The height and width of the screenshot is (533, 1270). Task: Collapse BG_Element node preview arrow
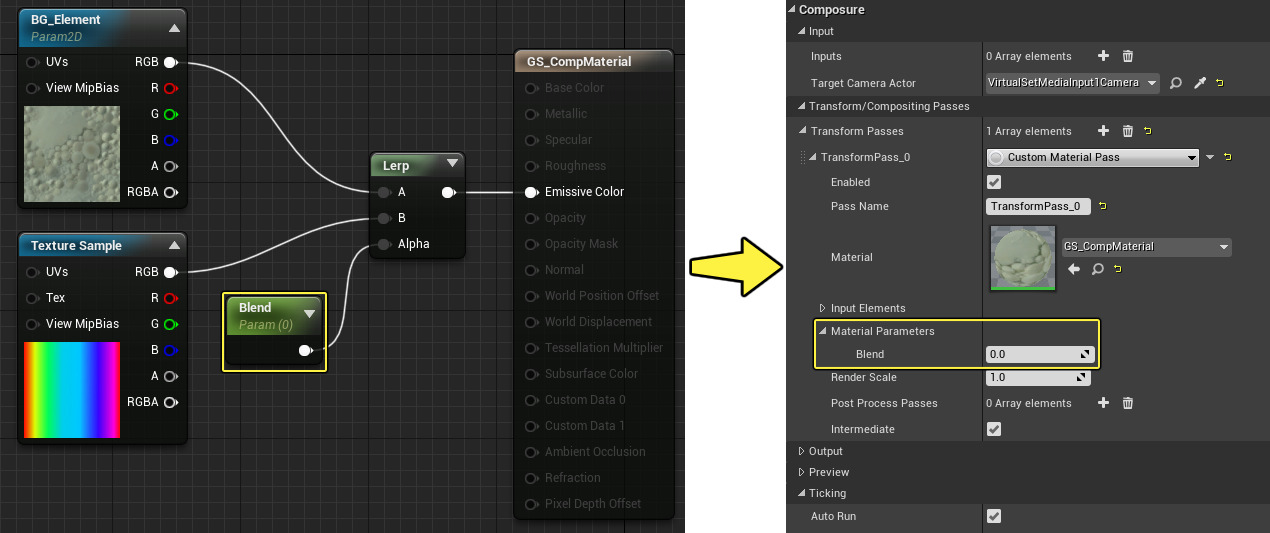(174, 28)
